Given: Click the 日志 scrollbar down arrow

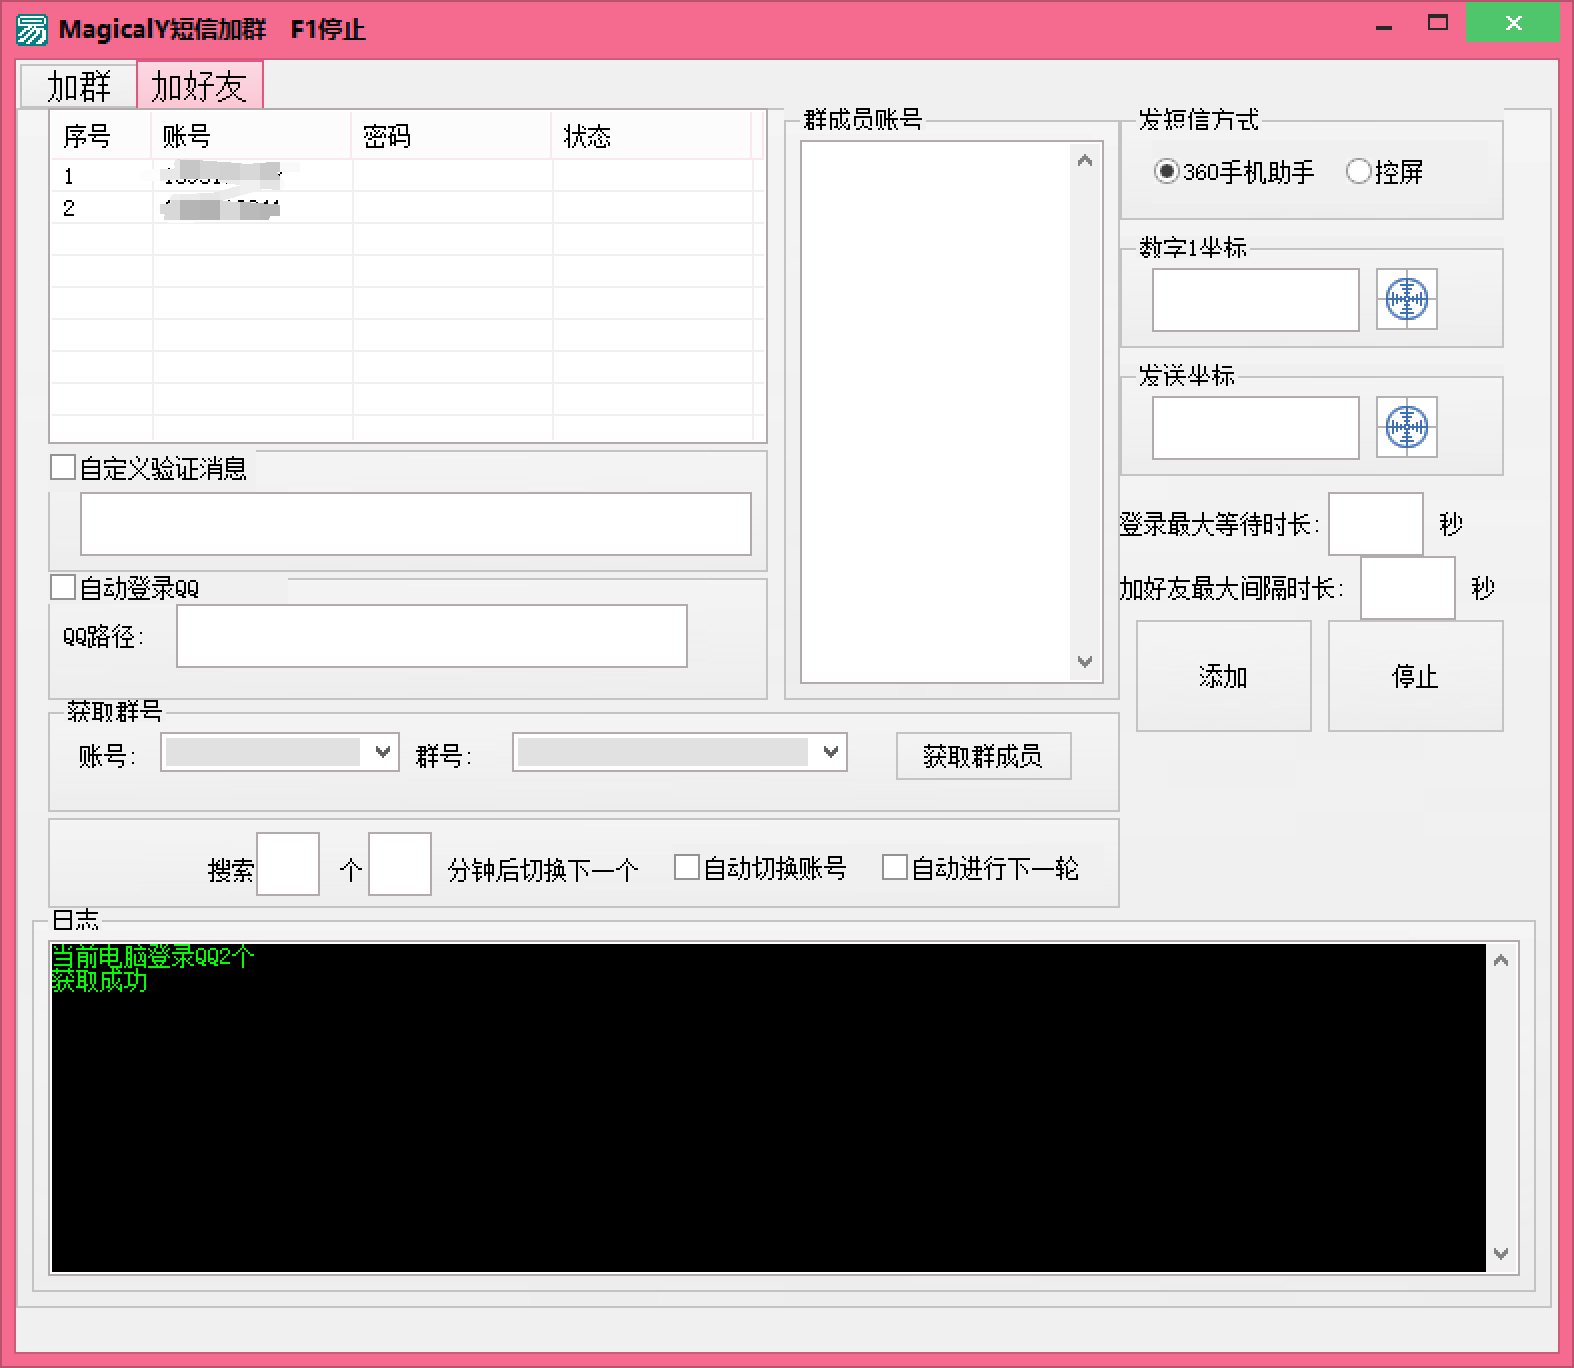Looking at the screenshot, I should [1501, 1253].
